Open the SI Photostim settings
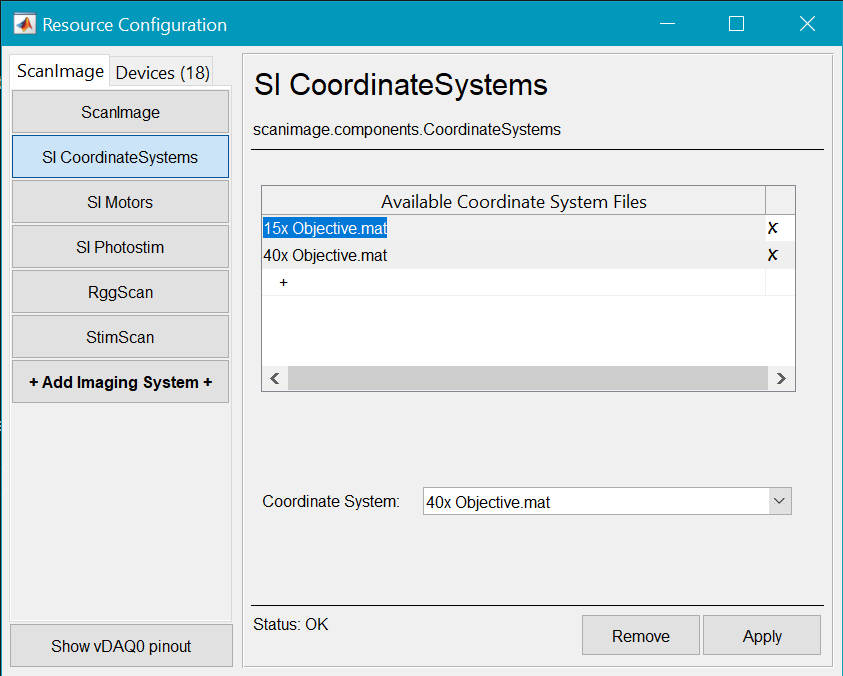 [120, 247]
